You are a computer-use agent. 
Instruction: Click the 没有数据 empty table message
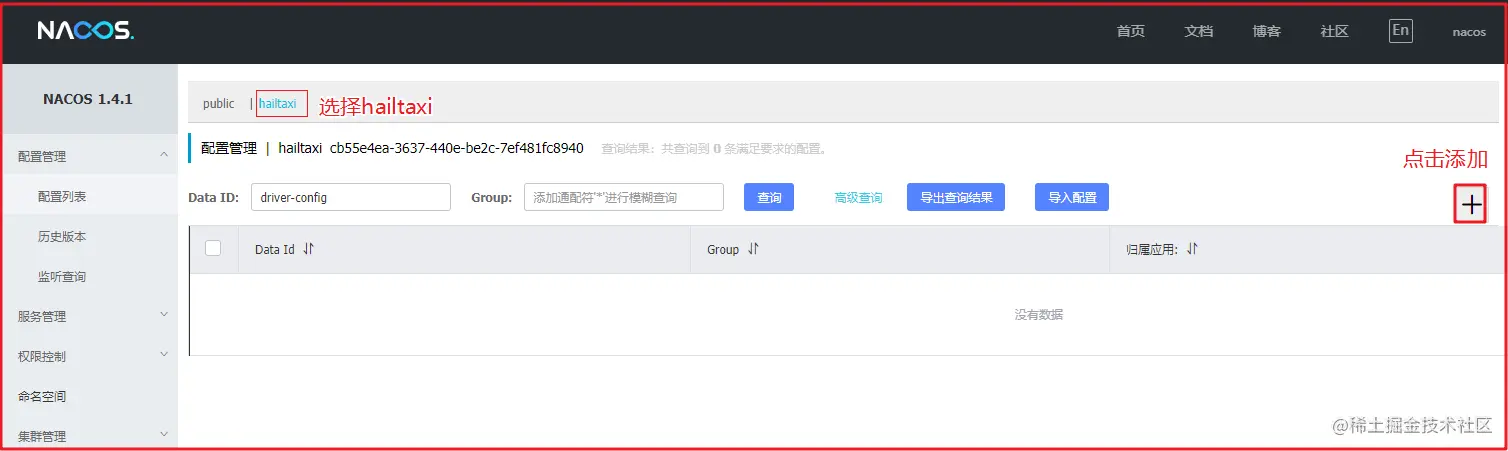[1039, 314]
